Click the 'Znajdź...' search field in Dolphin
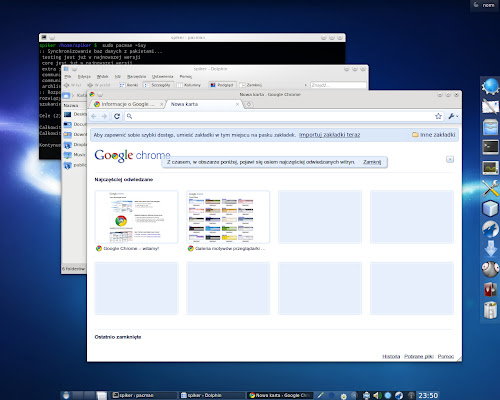This screenshot has width=500, height=400. pyautogui.click(x=338, y=85)
